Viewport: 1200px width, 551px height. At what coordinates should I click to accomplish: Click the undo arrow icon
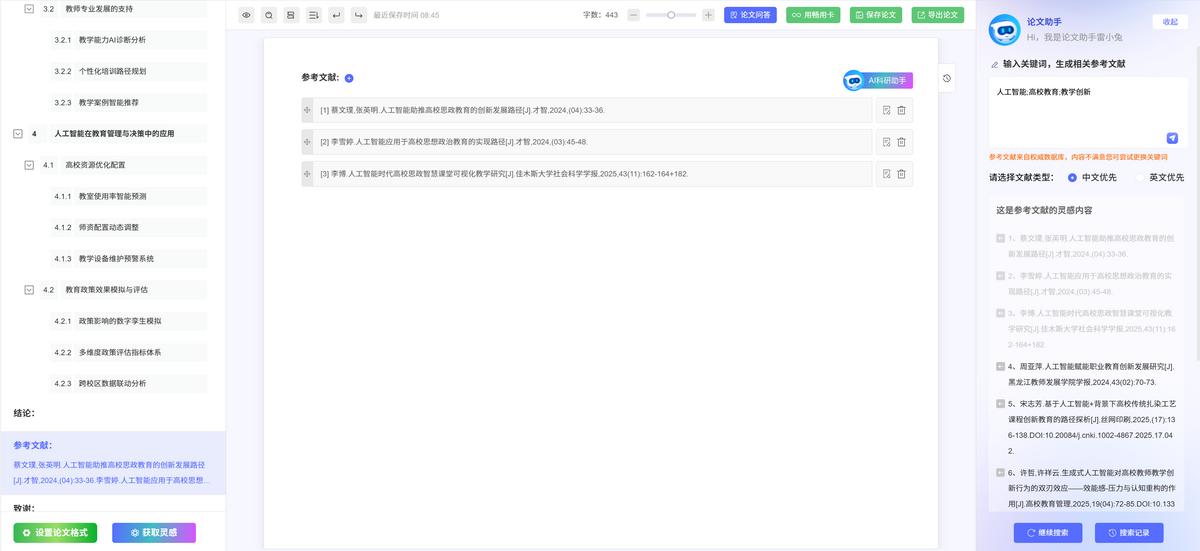336,15
